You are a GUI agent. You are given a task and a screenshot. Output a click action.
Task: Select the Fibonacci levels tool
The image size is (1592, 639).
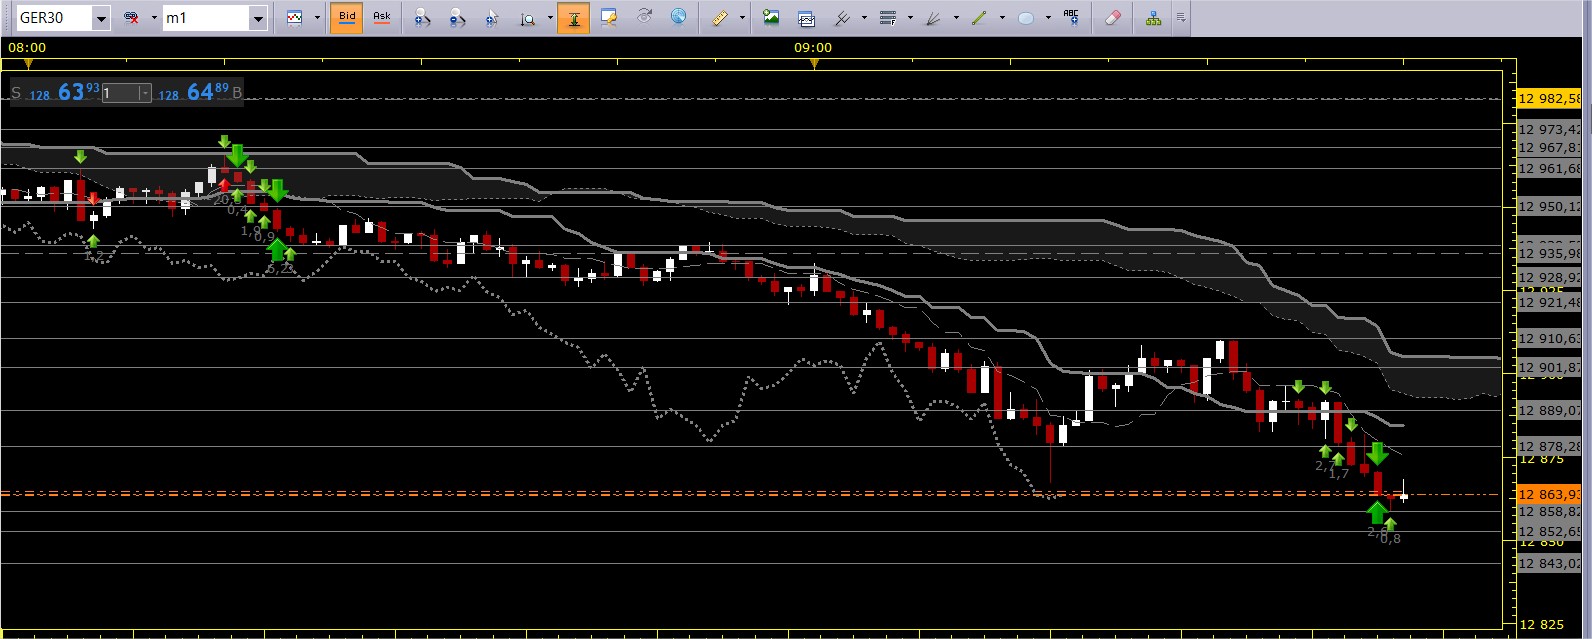(x=887, y=18)
